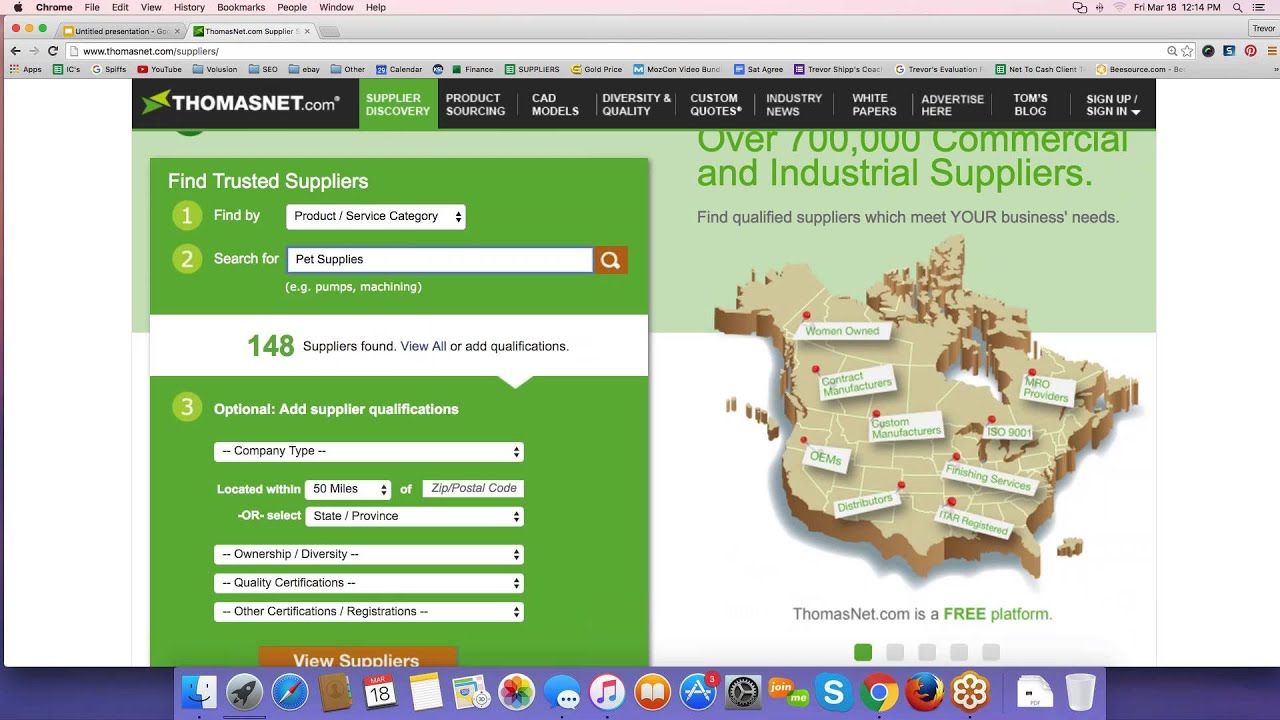Viewport: 1280px width, 720px height.
Task: Expand the Sign Up / Sign In menu
Action: 1113,105
